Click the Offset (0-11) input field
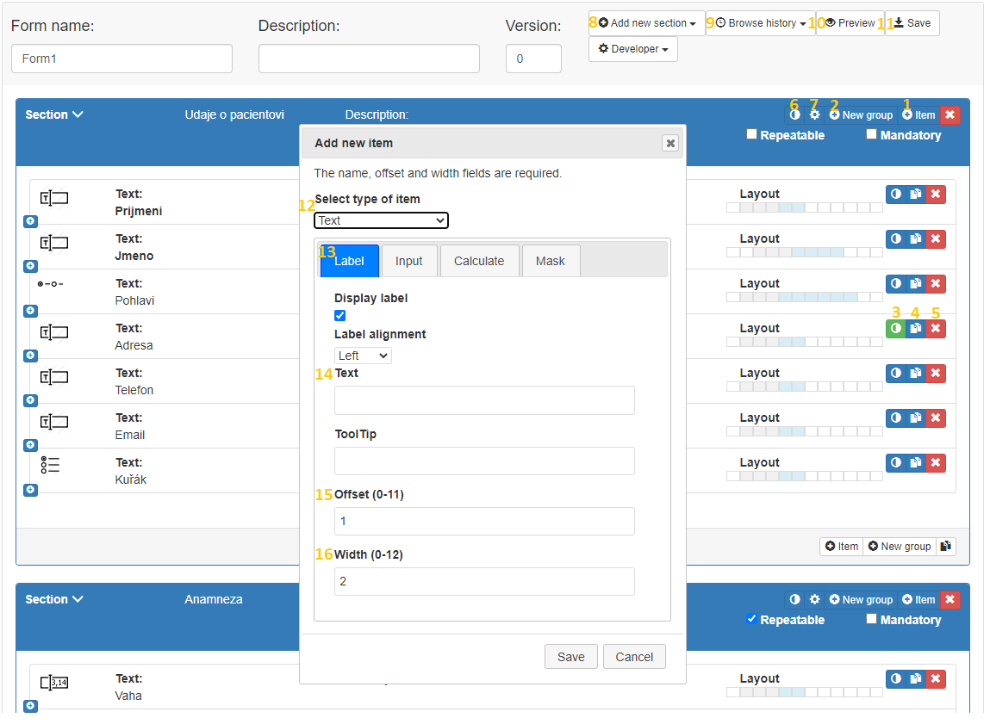This screenshot has height=724, width=990. pyautogui.click(x=484, y=521)
